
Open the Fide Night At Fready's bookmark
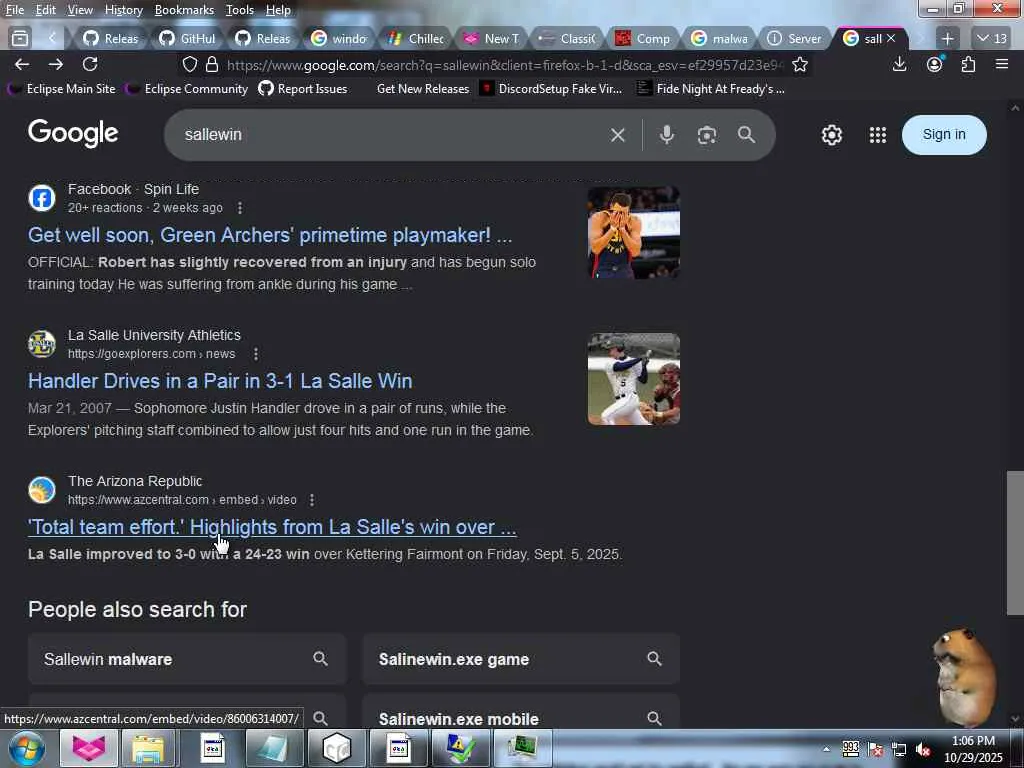click(712, 88)
